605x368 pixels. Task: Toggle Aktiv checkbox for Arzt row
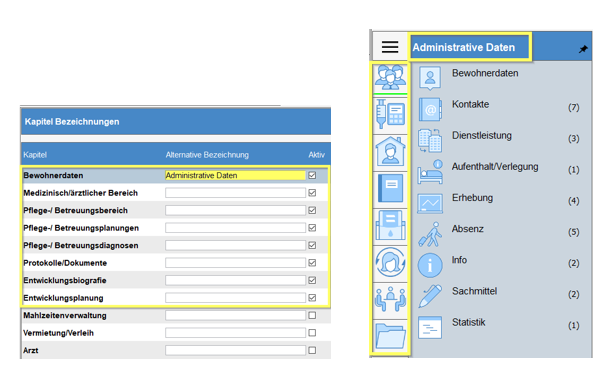[x=312, y=350]
